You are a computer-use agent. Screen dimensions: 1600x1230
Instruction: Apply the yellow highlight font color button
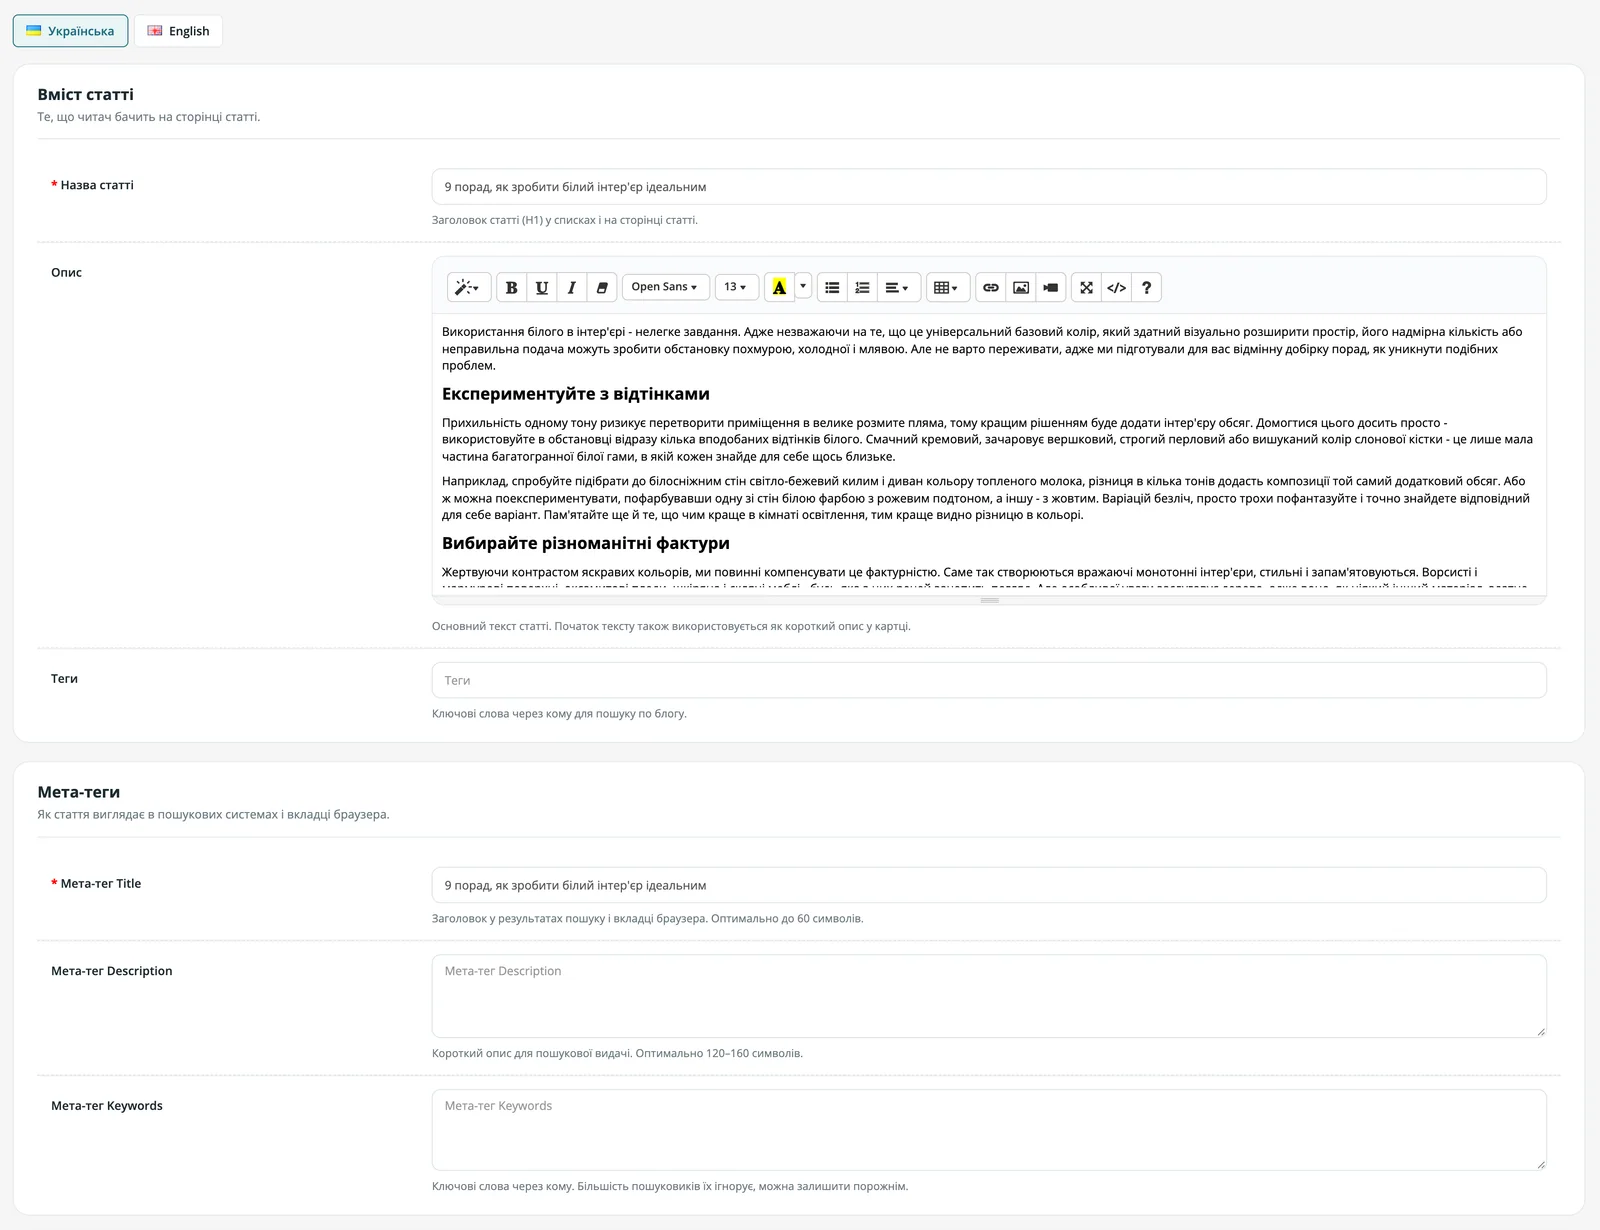tap(779, 288)
